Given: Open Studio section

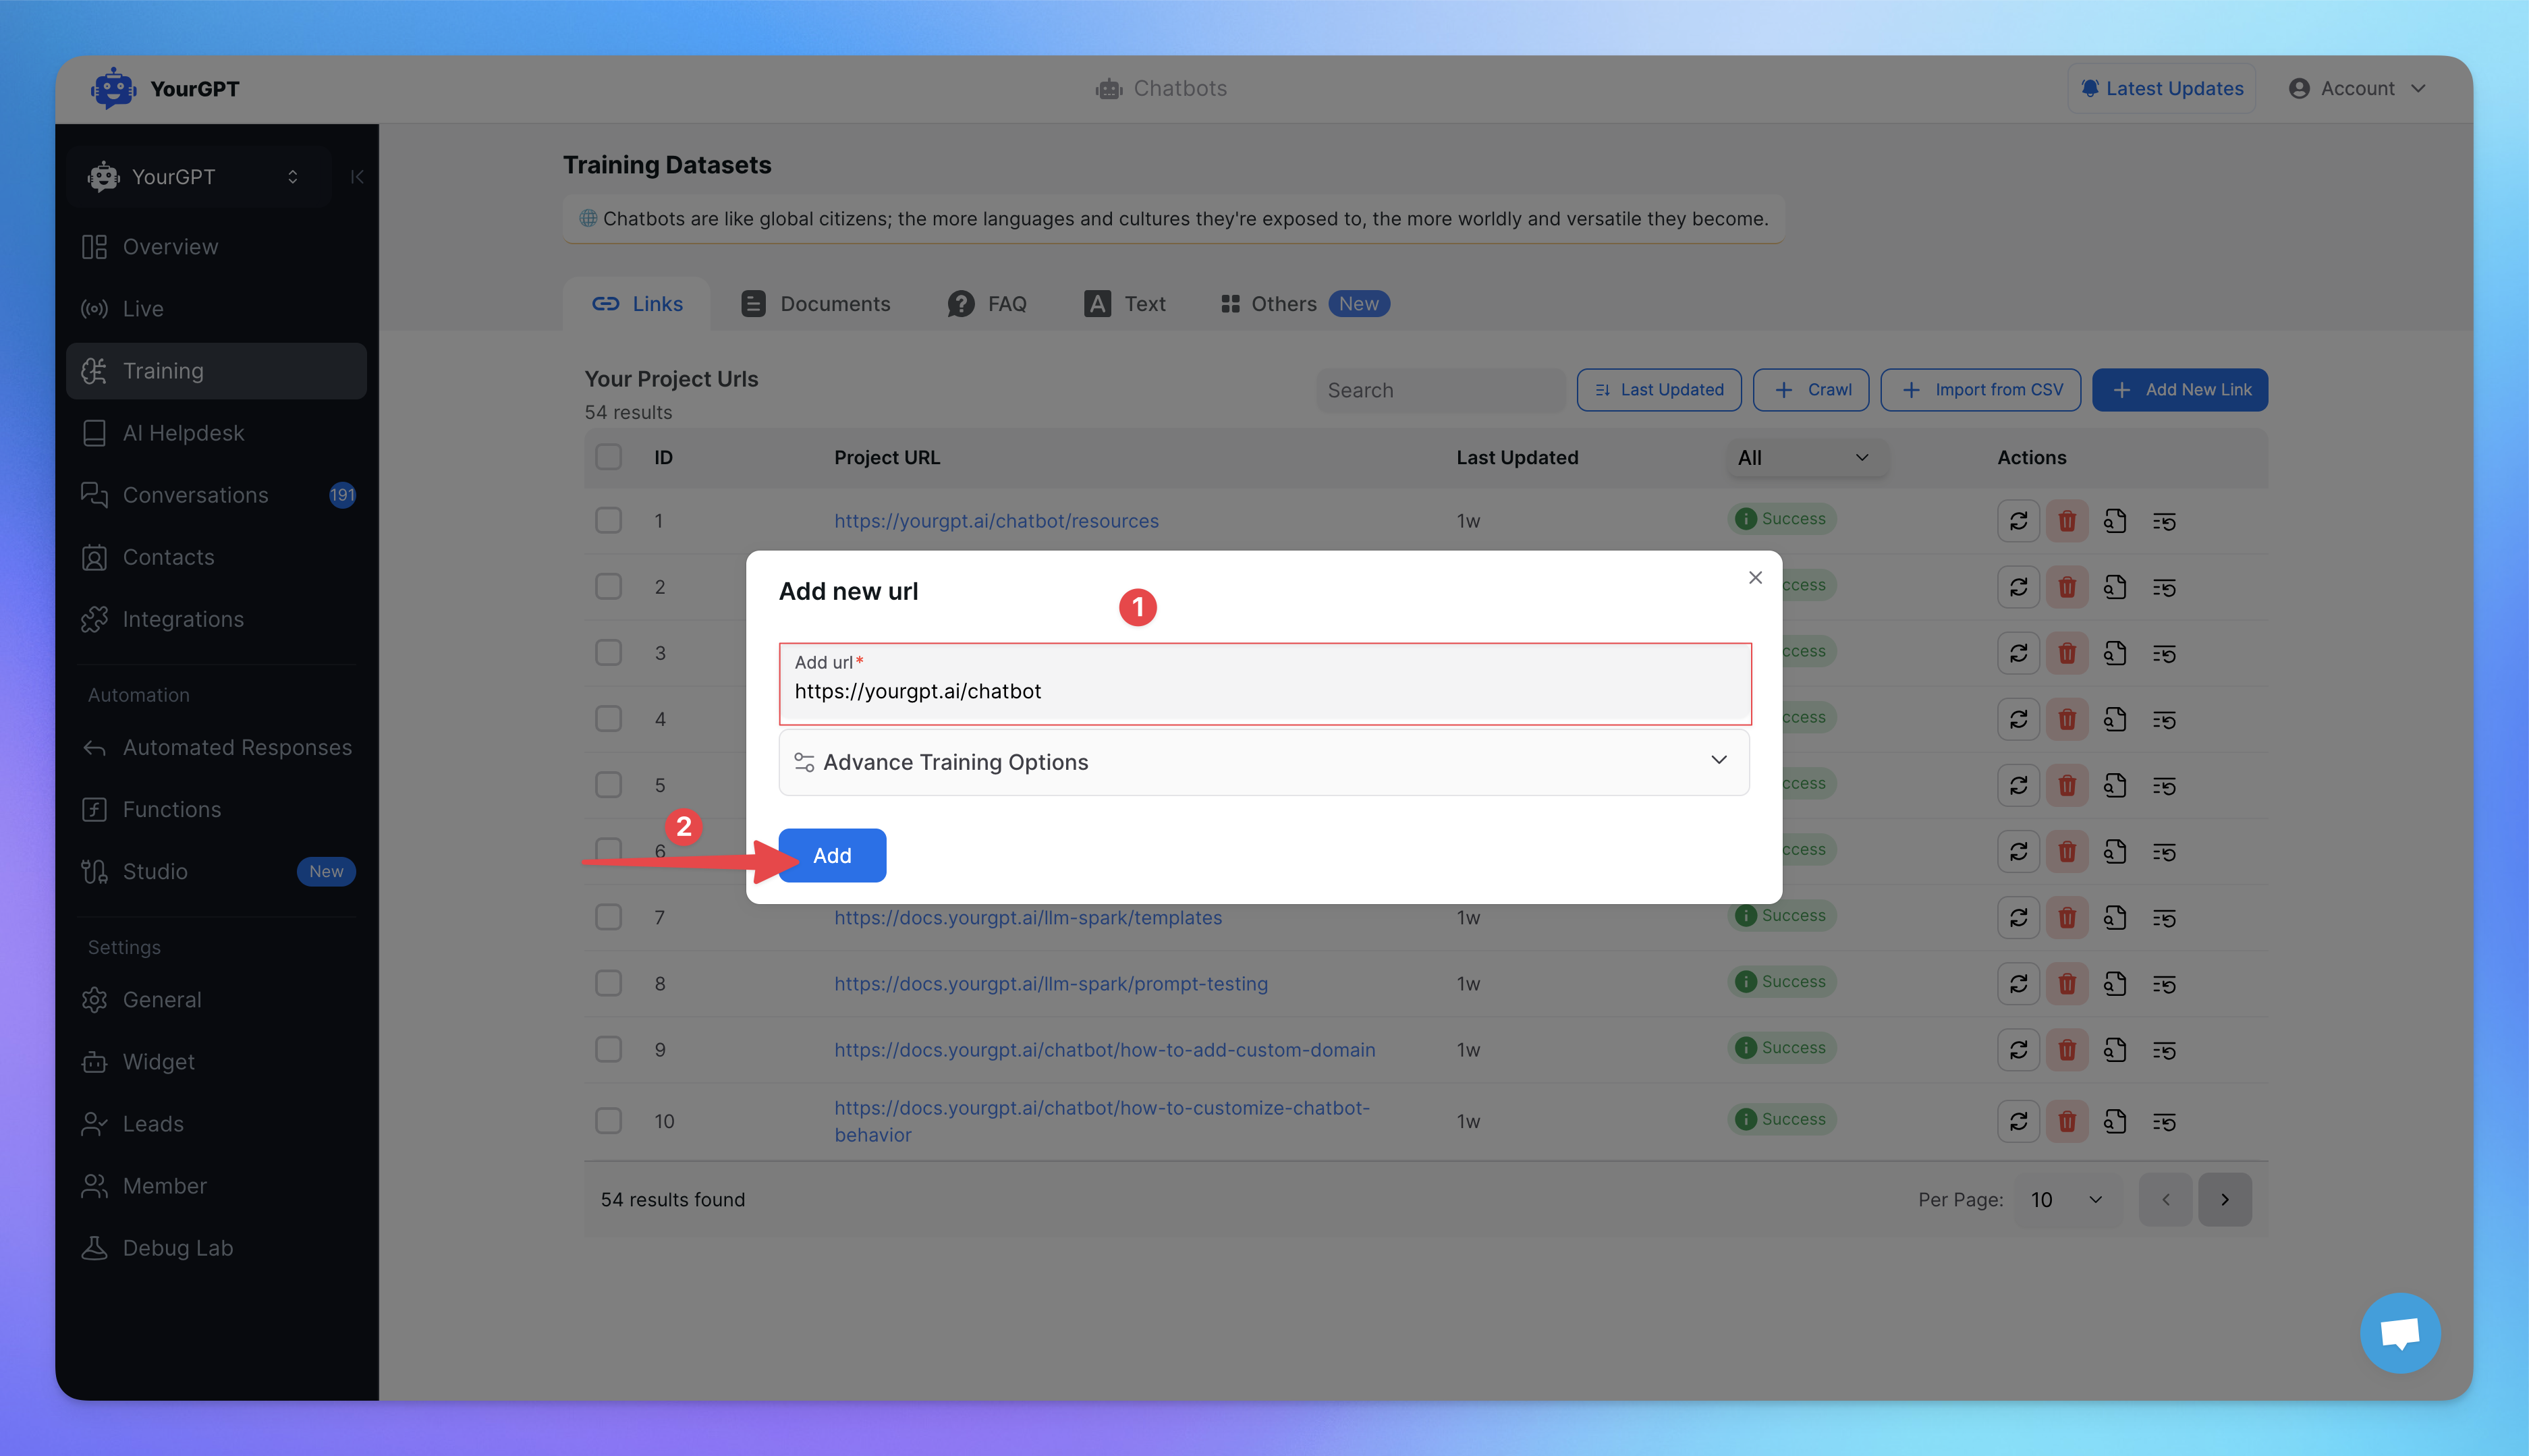Looking at the screenshot, I should click(216, 871).
